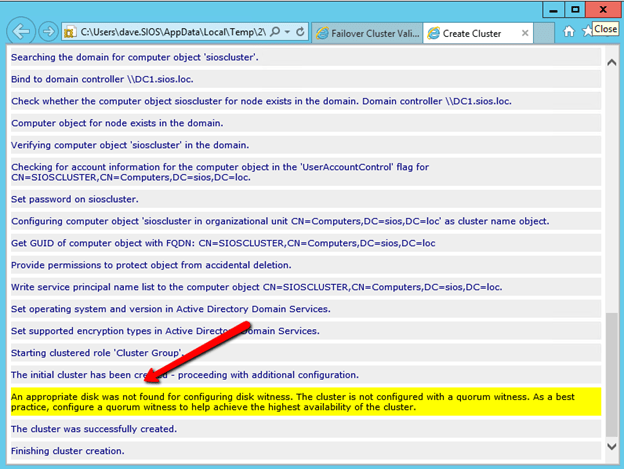624x469 pixels.
Task: Click the yellow highlighted disk witness warning
Action: (x=300, y=401)
